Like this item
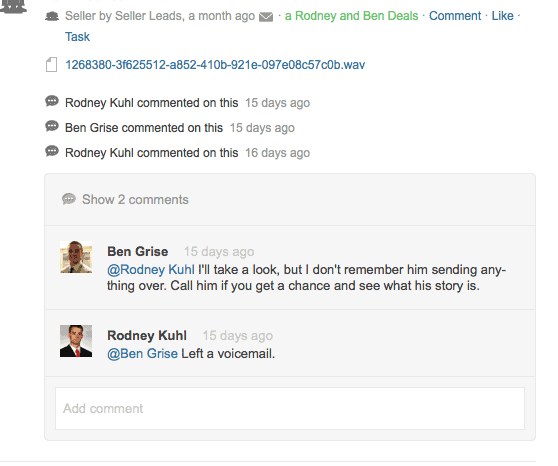 pyautogui.click(x=502, y=16)
